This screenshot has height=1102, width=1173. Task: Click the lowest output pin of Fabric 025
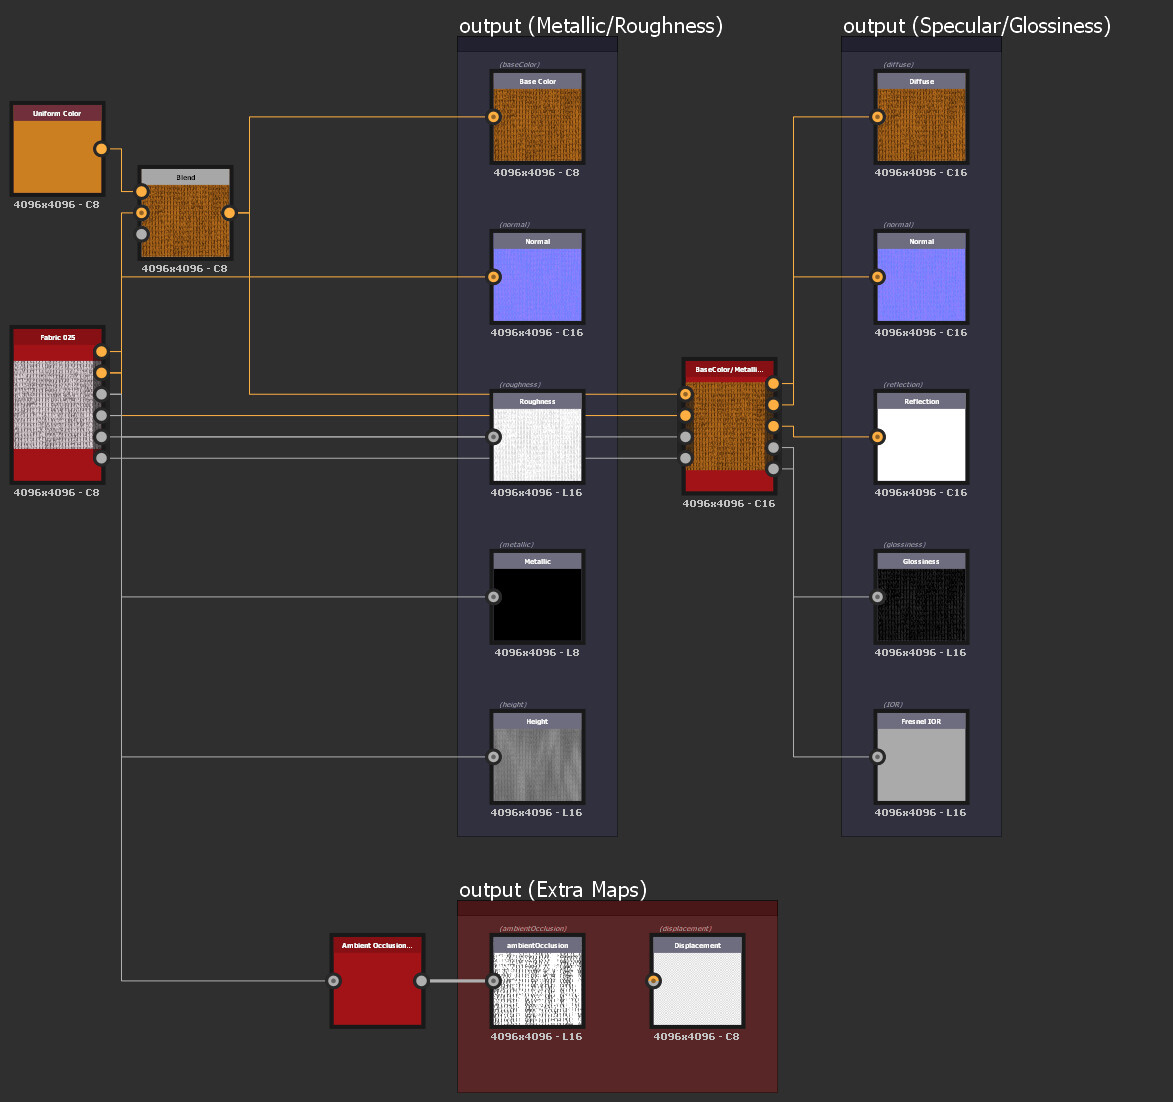[x=101, y=458]
